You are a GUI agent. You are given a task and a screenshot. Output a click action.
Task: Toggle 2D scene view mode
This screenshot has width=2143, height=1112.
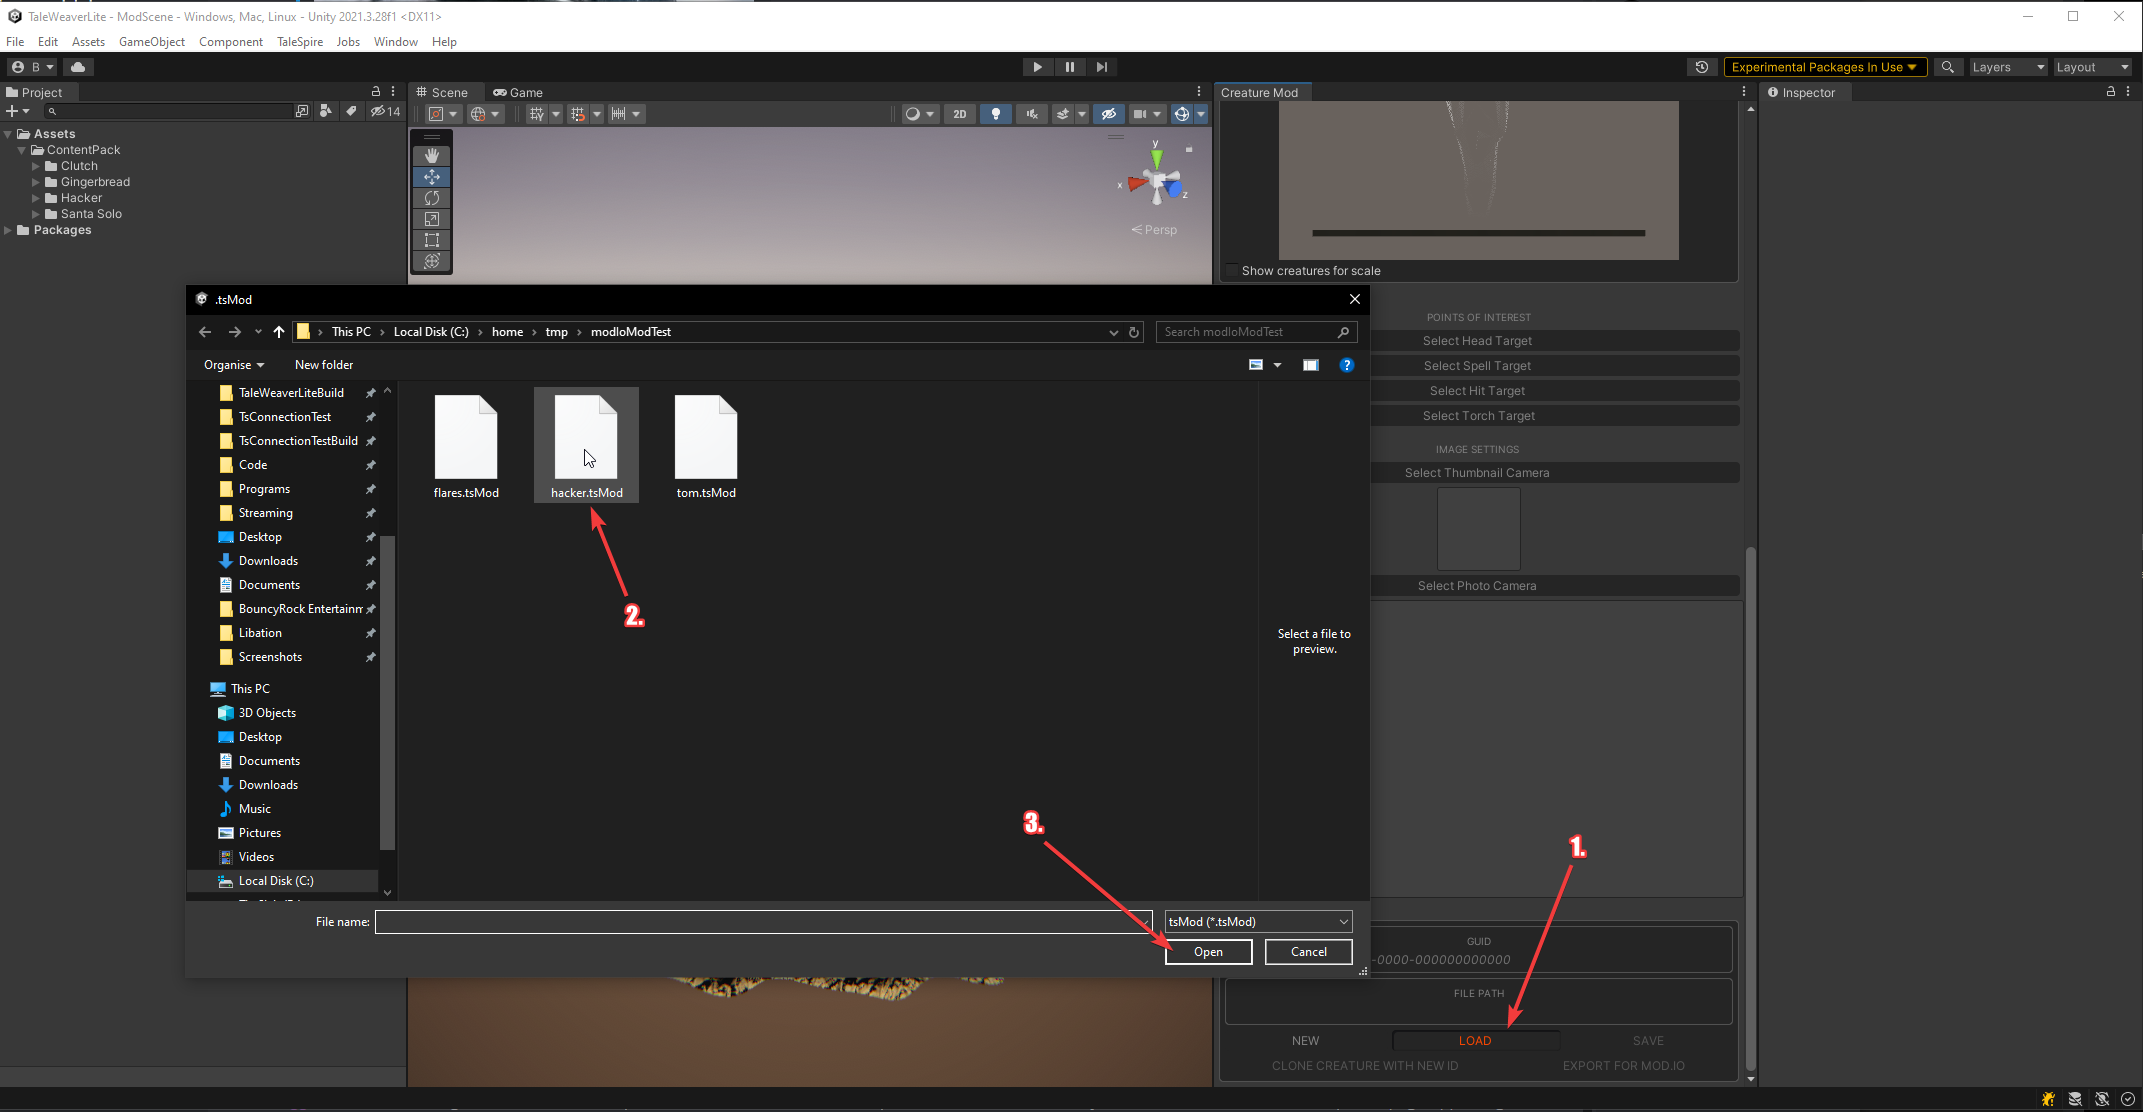click(959, 114)
